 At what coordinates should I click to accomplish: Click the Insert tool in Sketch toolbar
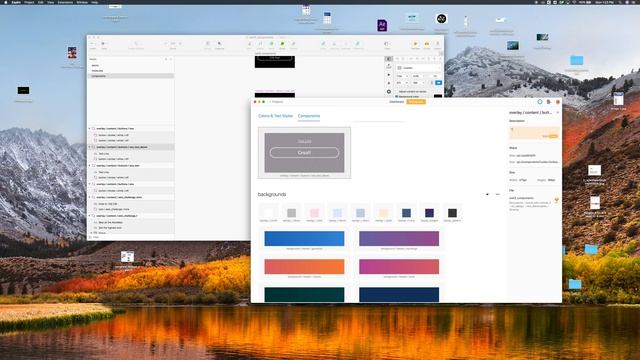93,44
